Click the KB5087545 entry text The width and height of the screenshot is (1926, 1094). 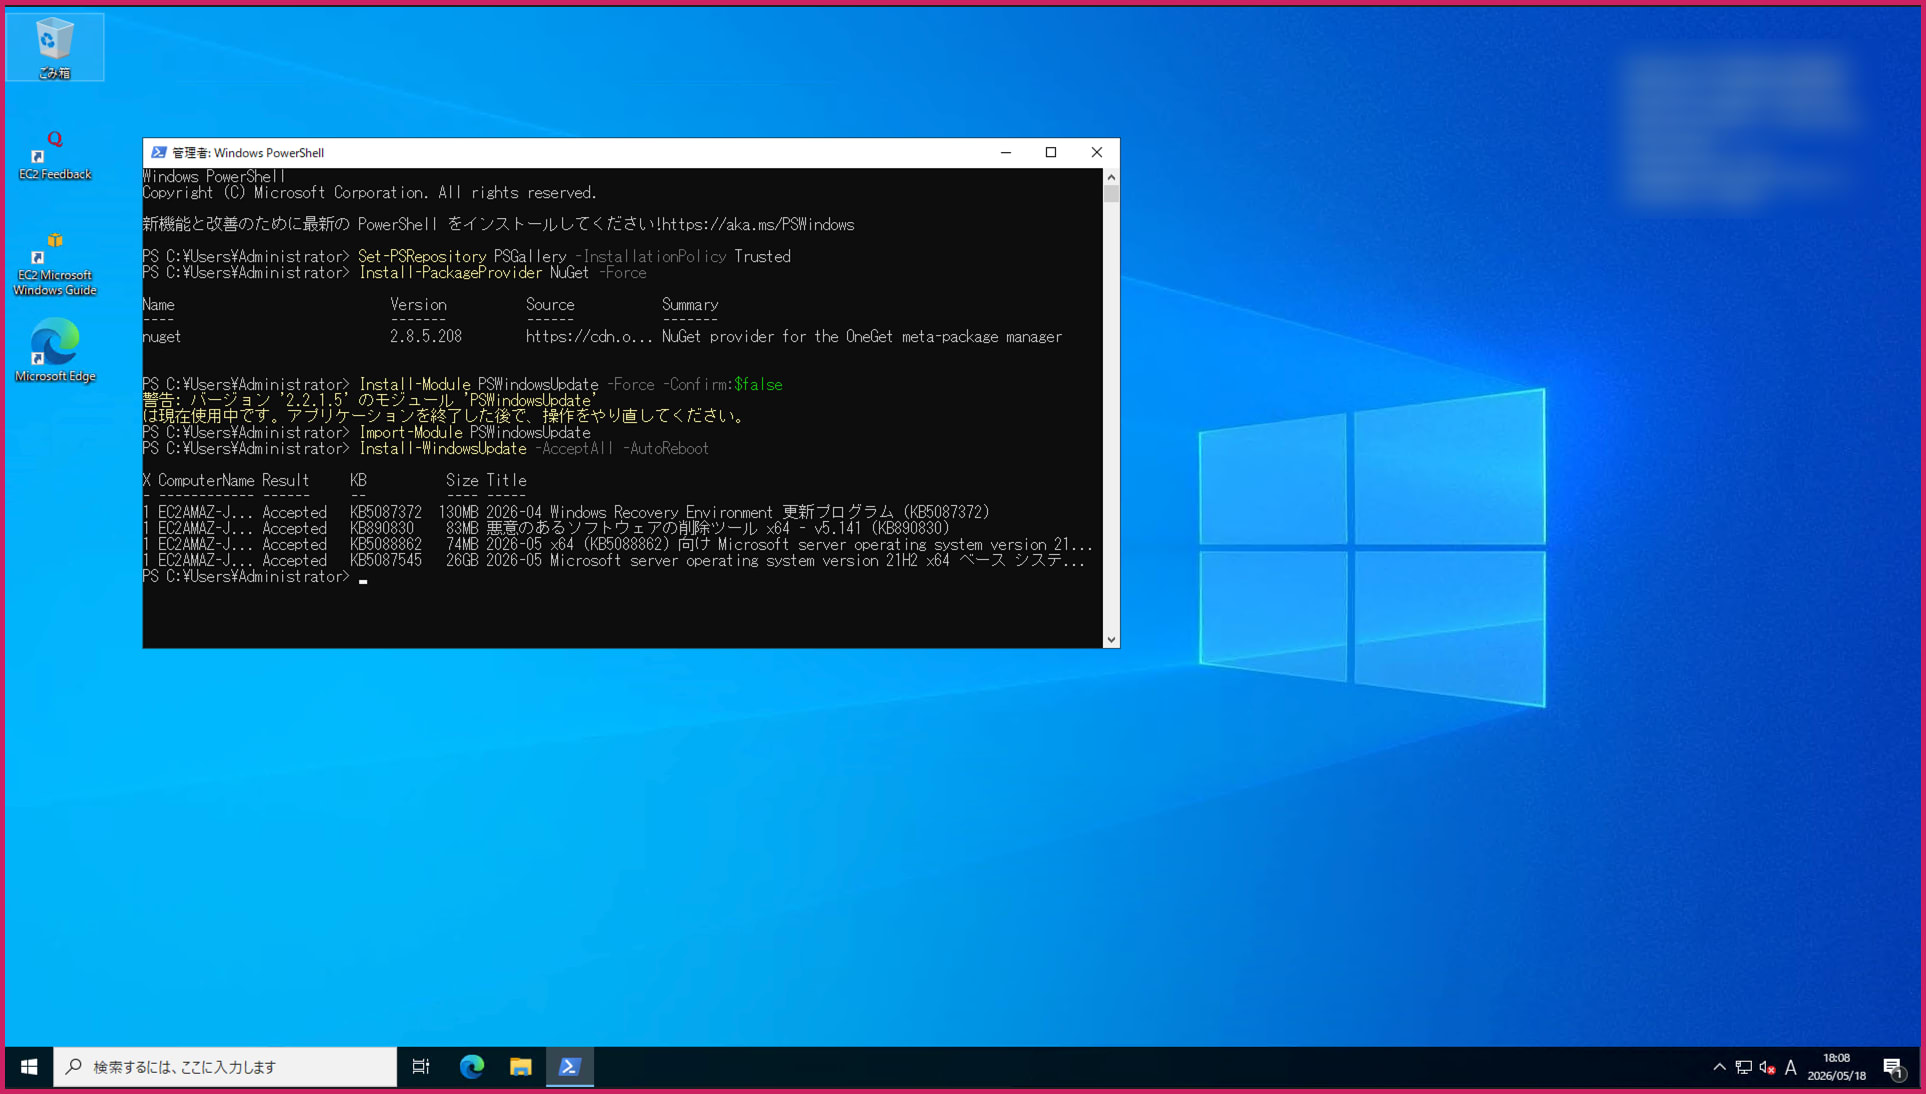386,561
